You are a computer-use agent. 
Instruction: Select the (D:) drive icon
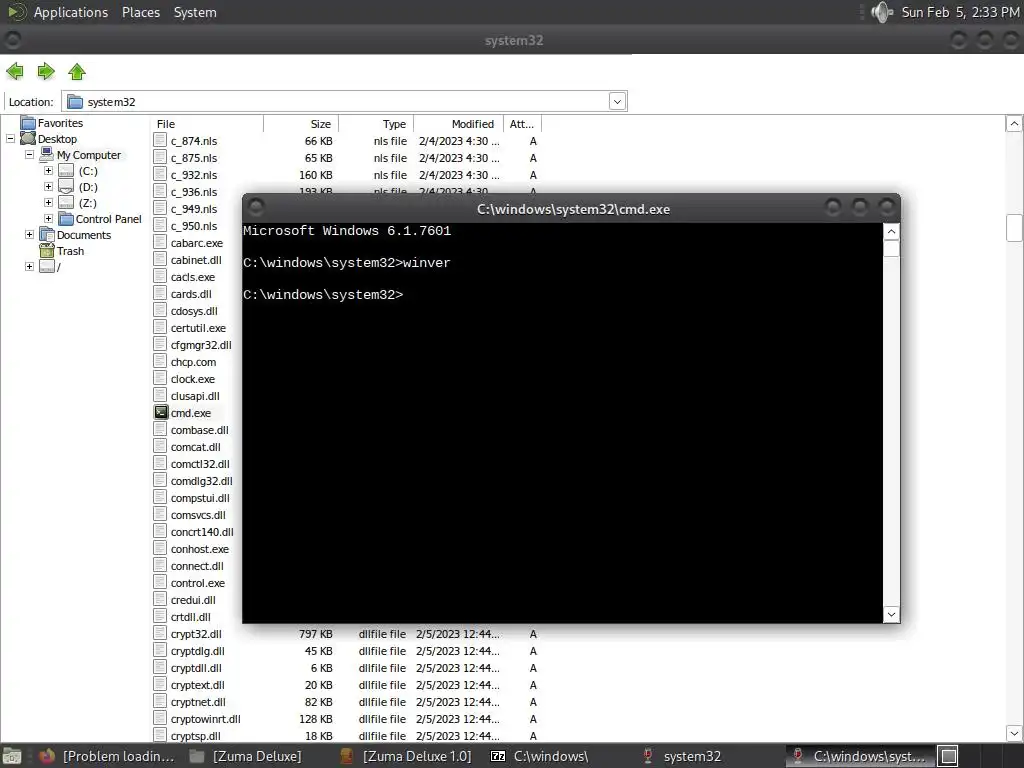pyautogui.click(x=66, y=187)
